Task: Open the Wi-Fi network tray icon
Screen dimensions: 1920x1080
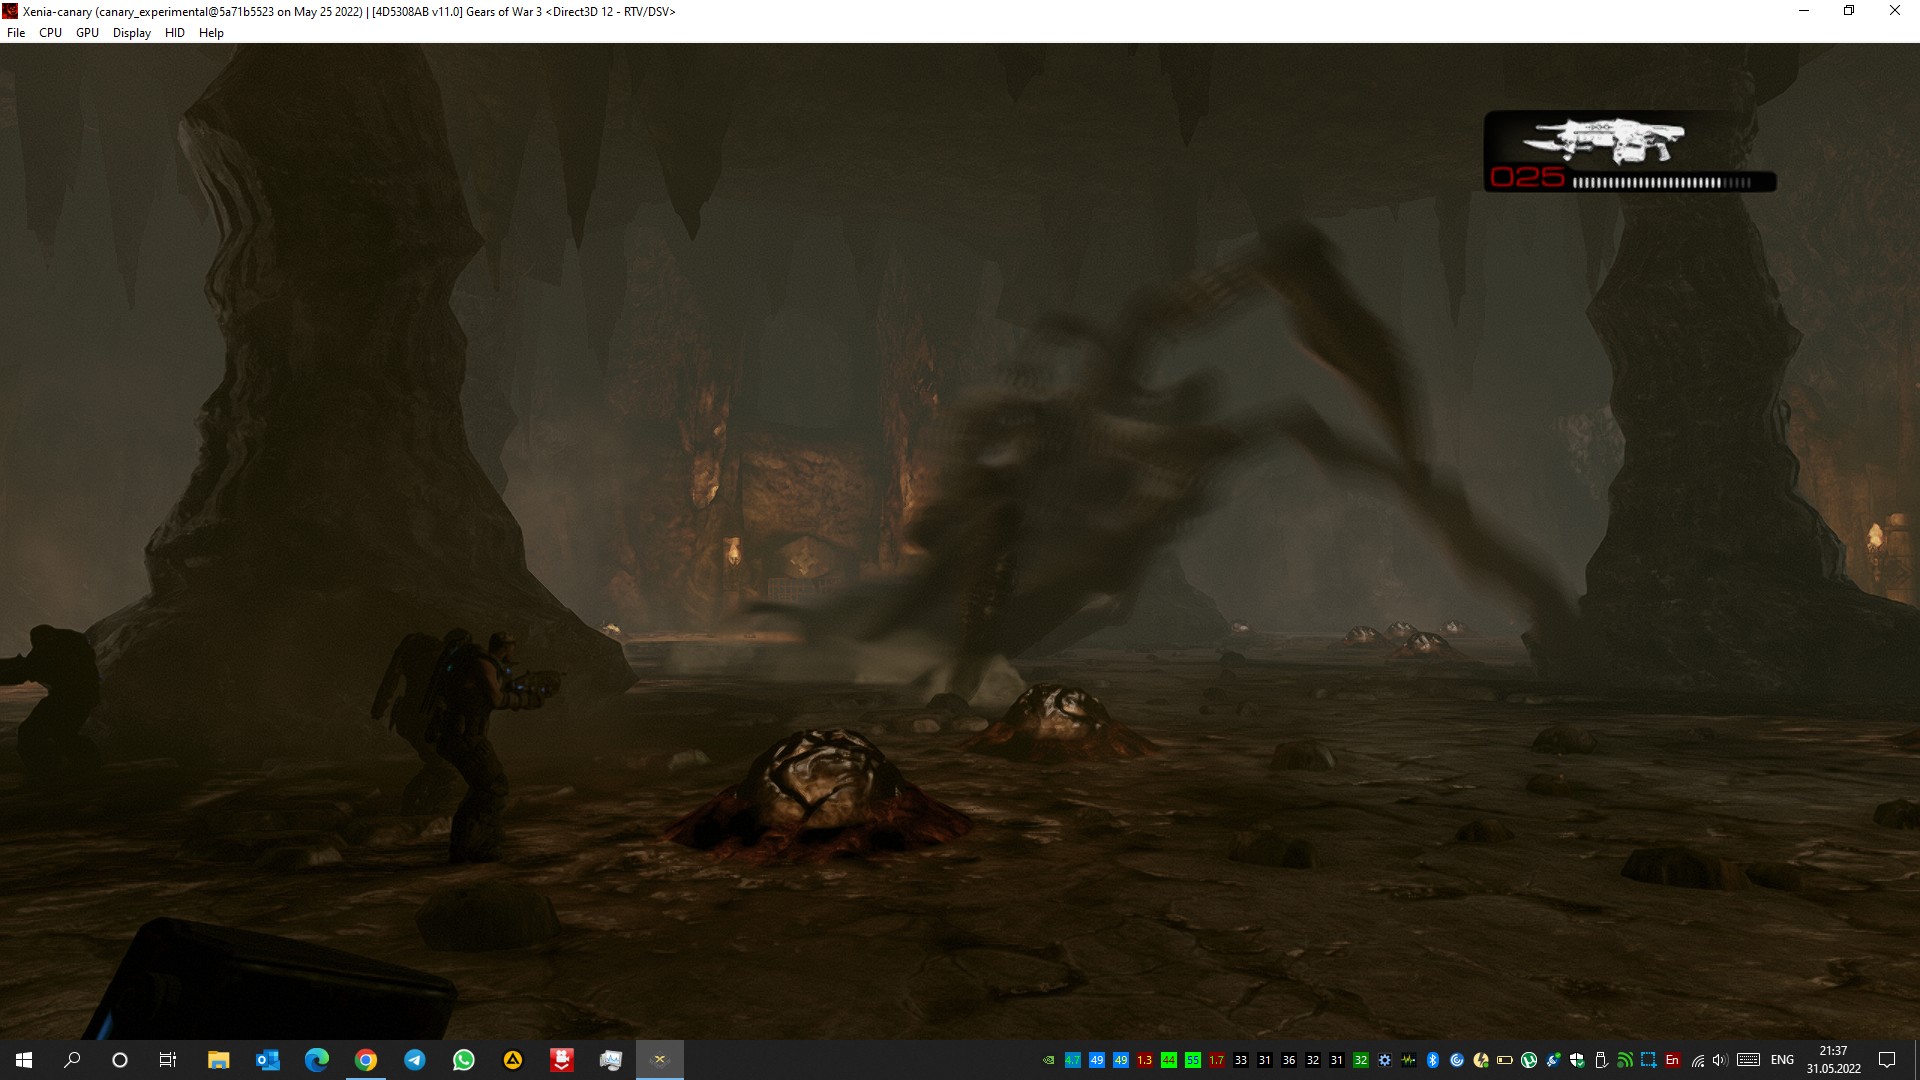Action: [x=1697, y=1060]
